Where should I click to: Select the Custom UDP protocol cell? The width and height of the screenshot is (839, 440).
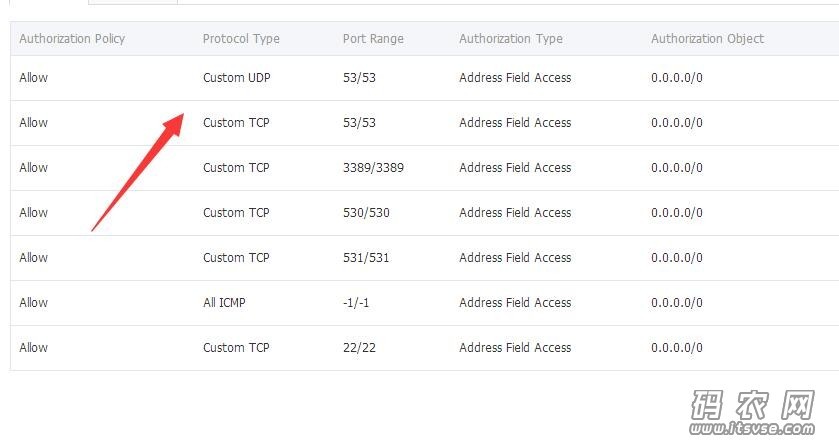[x=237, y=78]
